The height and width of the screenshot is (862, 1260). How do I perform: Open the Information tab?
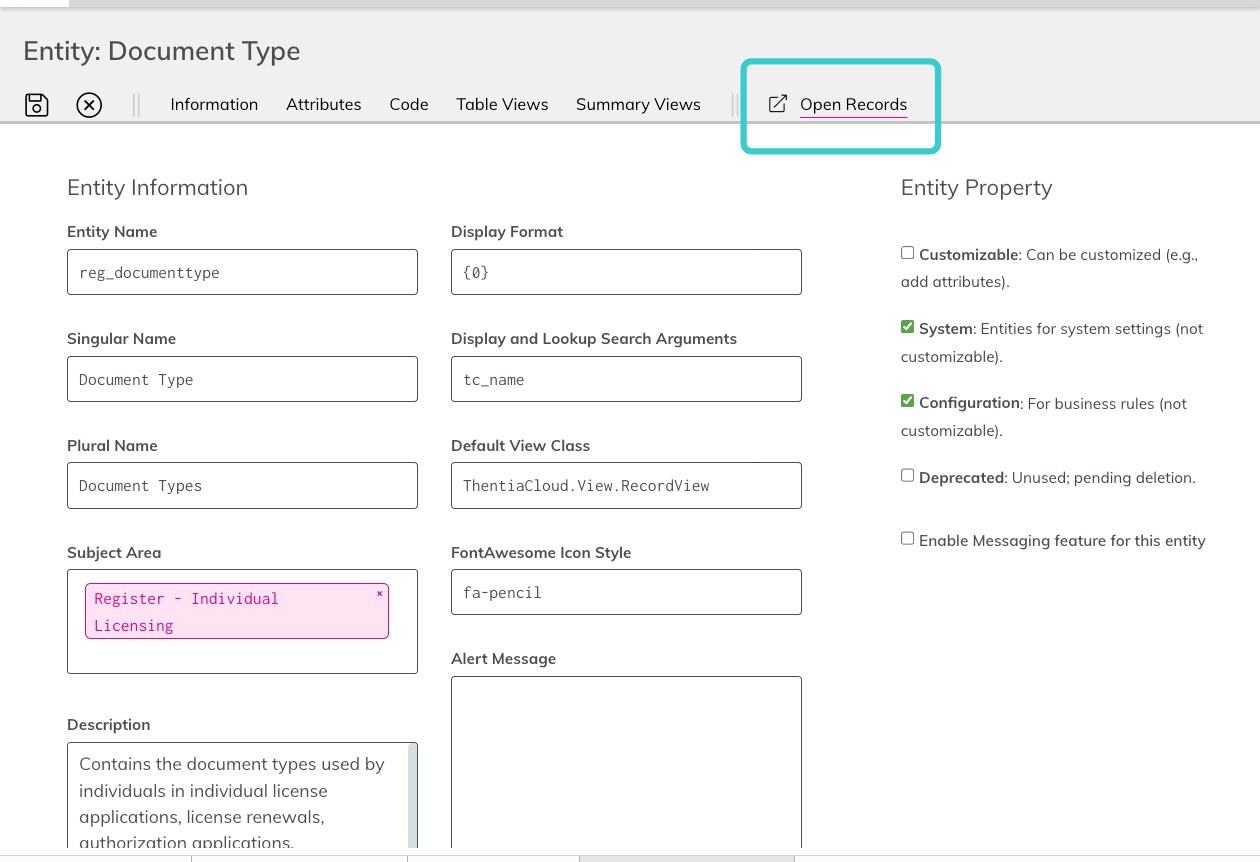click(x=214, y=104)
